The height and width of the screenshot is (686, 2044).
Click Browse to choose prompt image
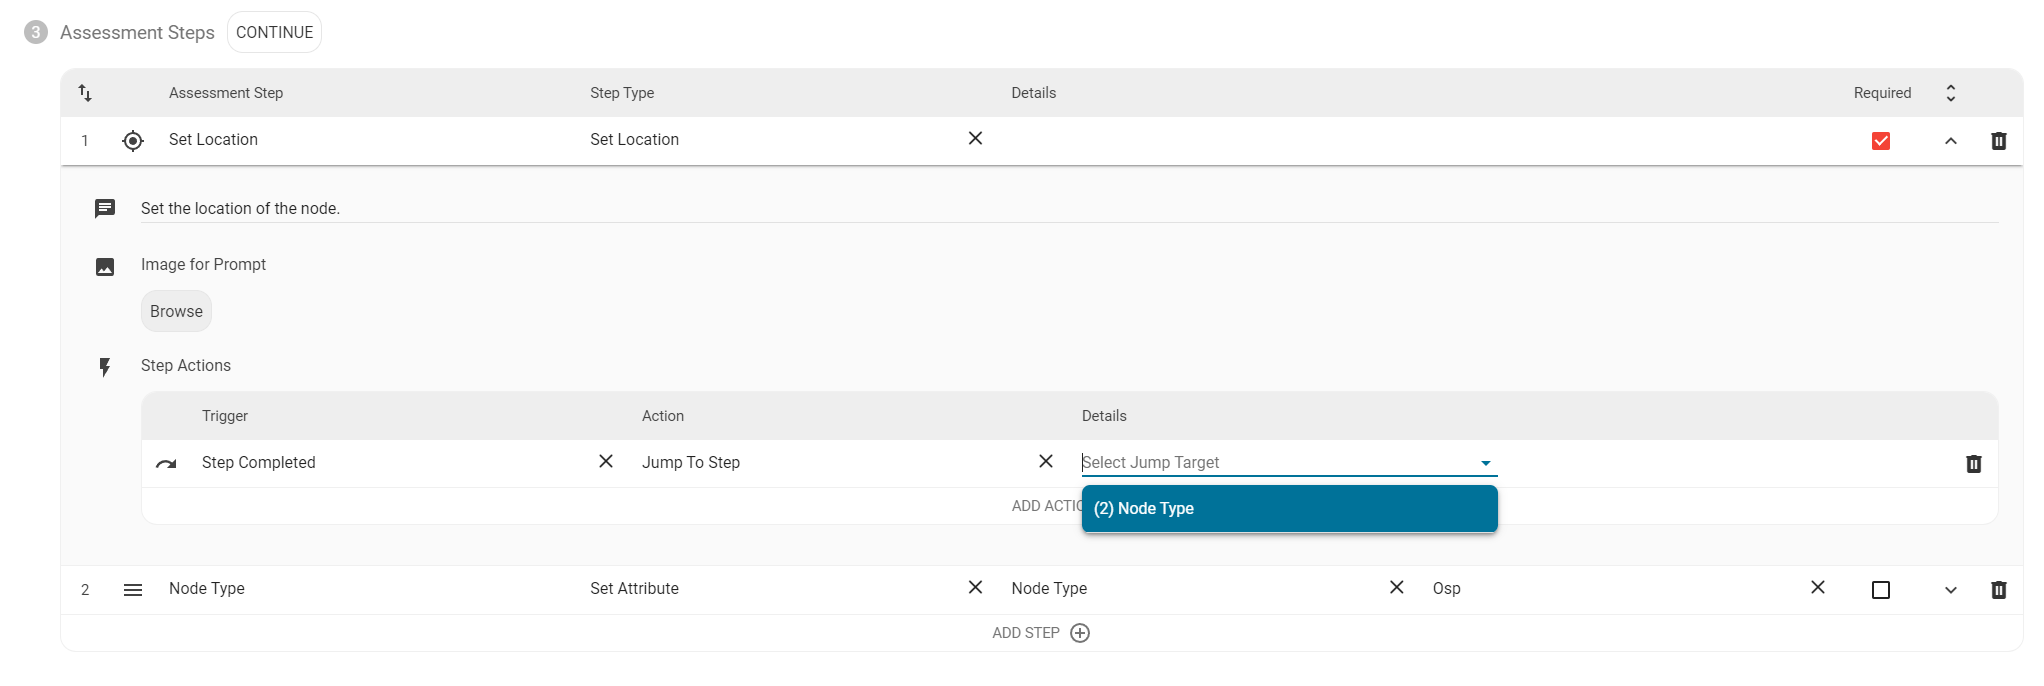pos(176,311)
